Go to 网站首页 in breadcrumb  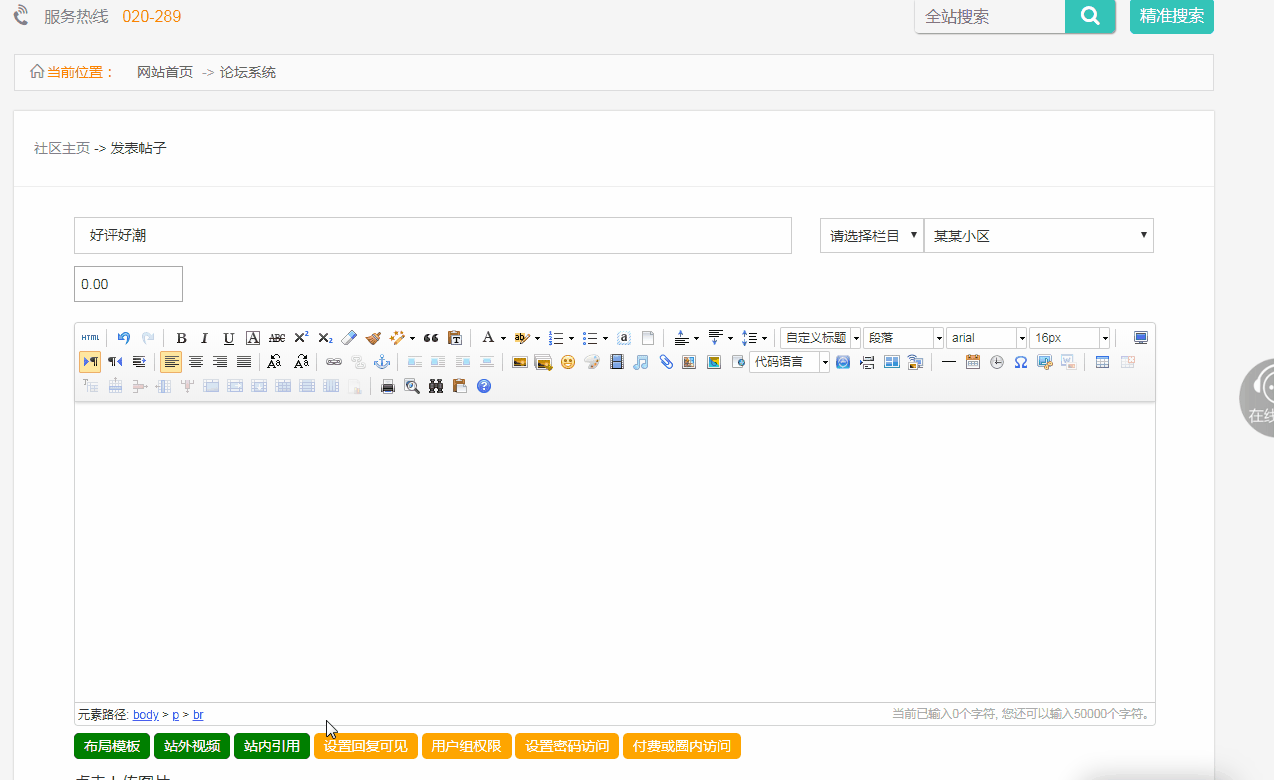click(165, 72)
